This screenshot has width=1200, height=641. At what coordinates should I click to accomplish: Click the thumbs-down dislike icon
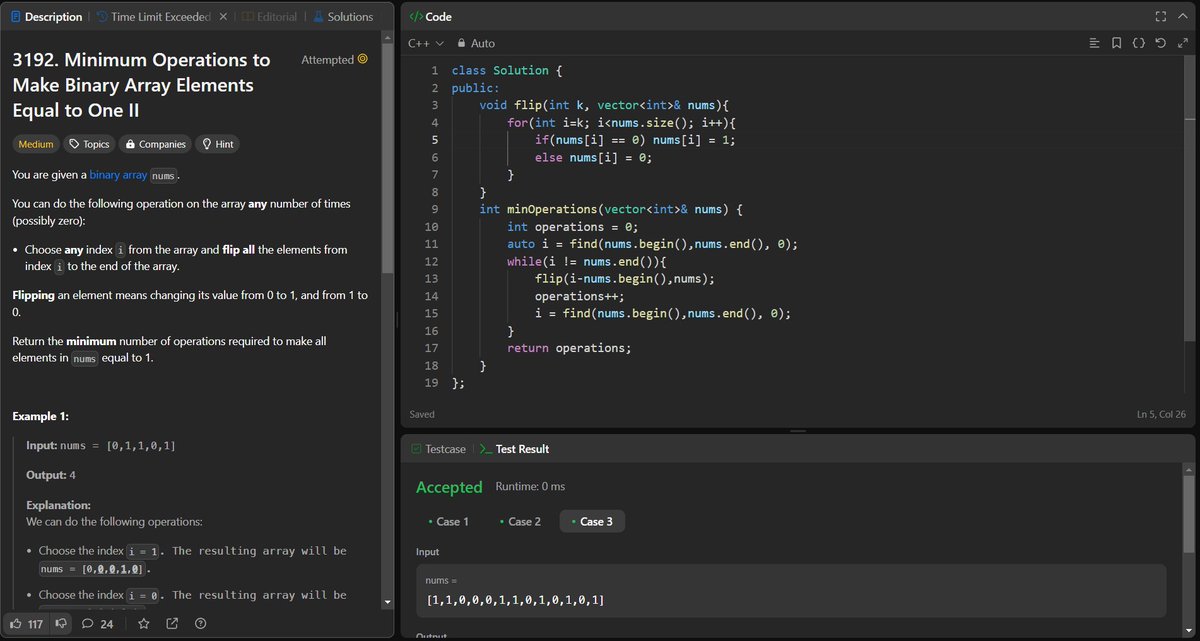[62, 624]
